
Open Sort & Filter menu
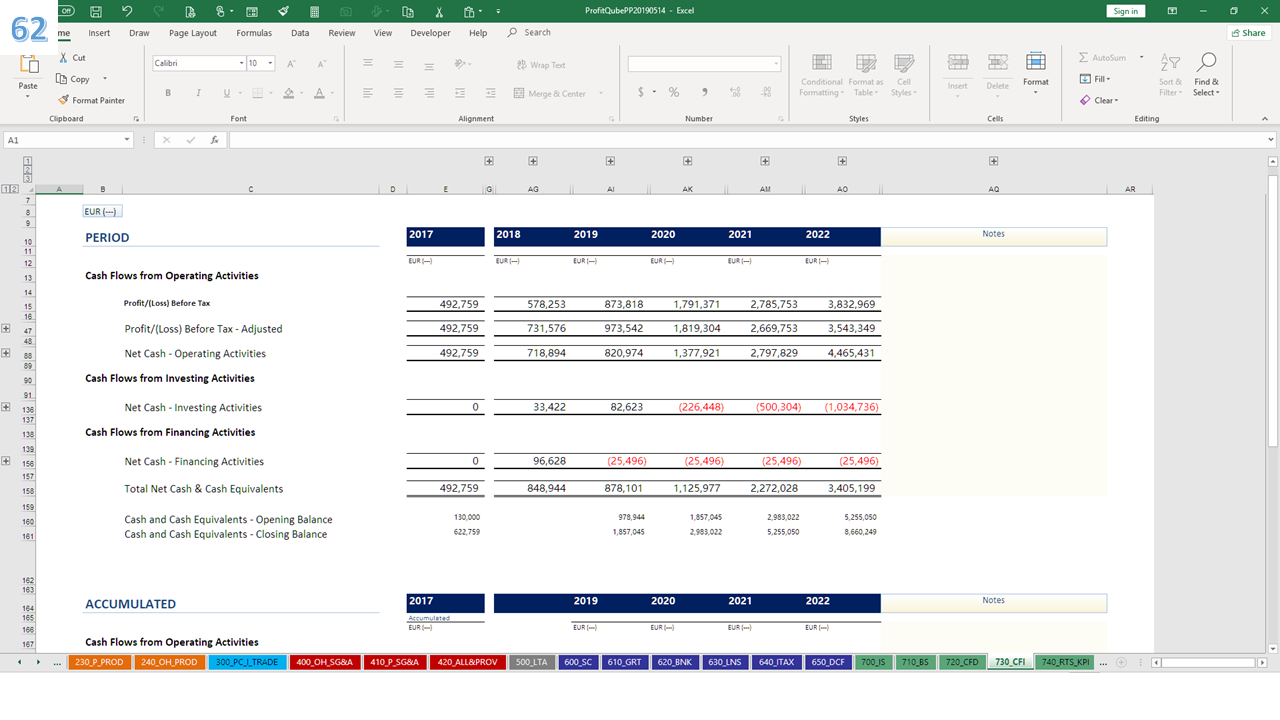point(1170,74)
